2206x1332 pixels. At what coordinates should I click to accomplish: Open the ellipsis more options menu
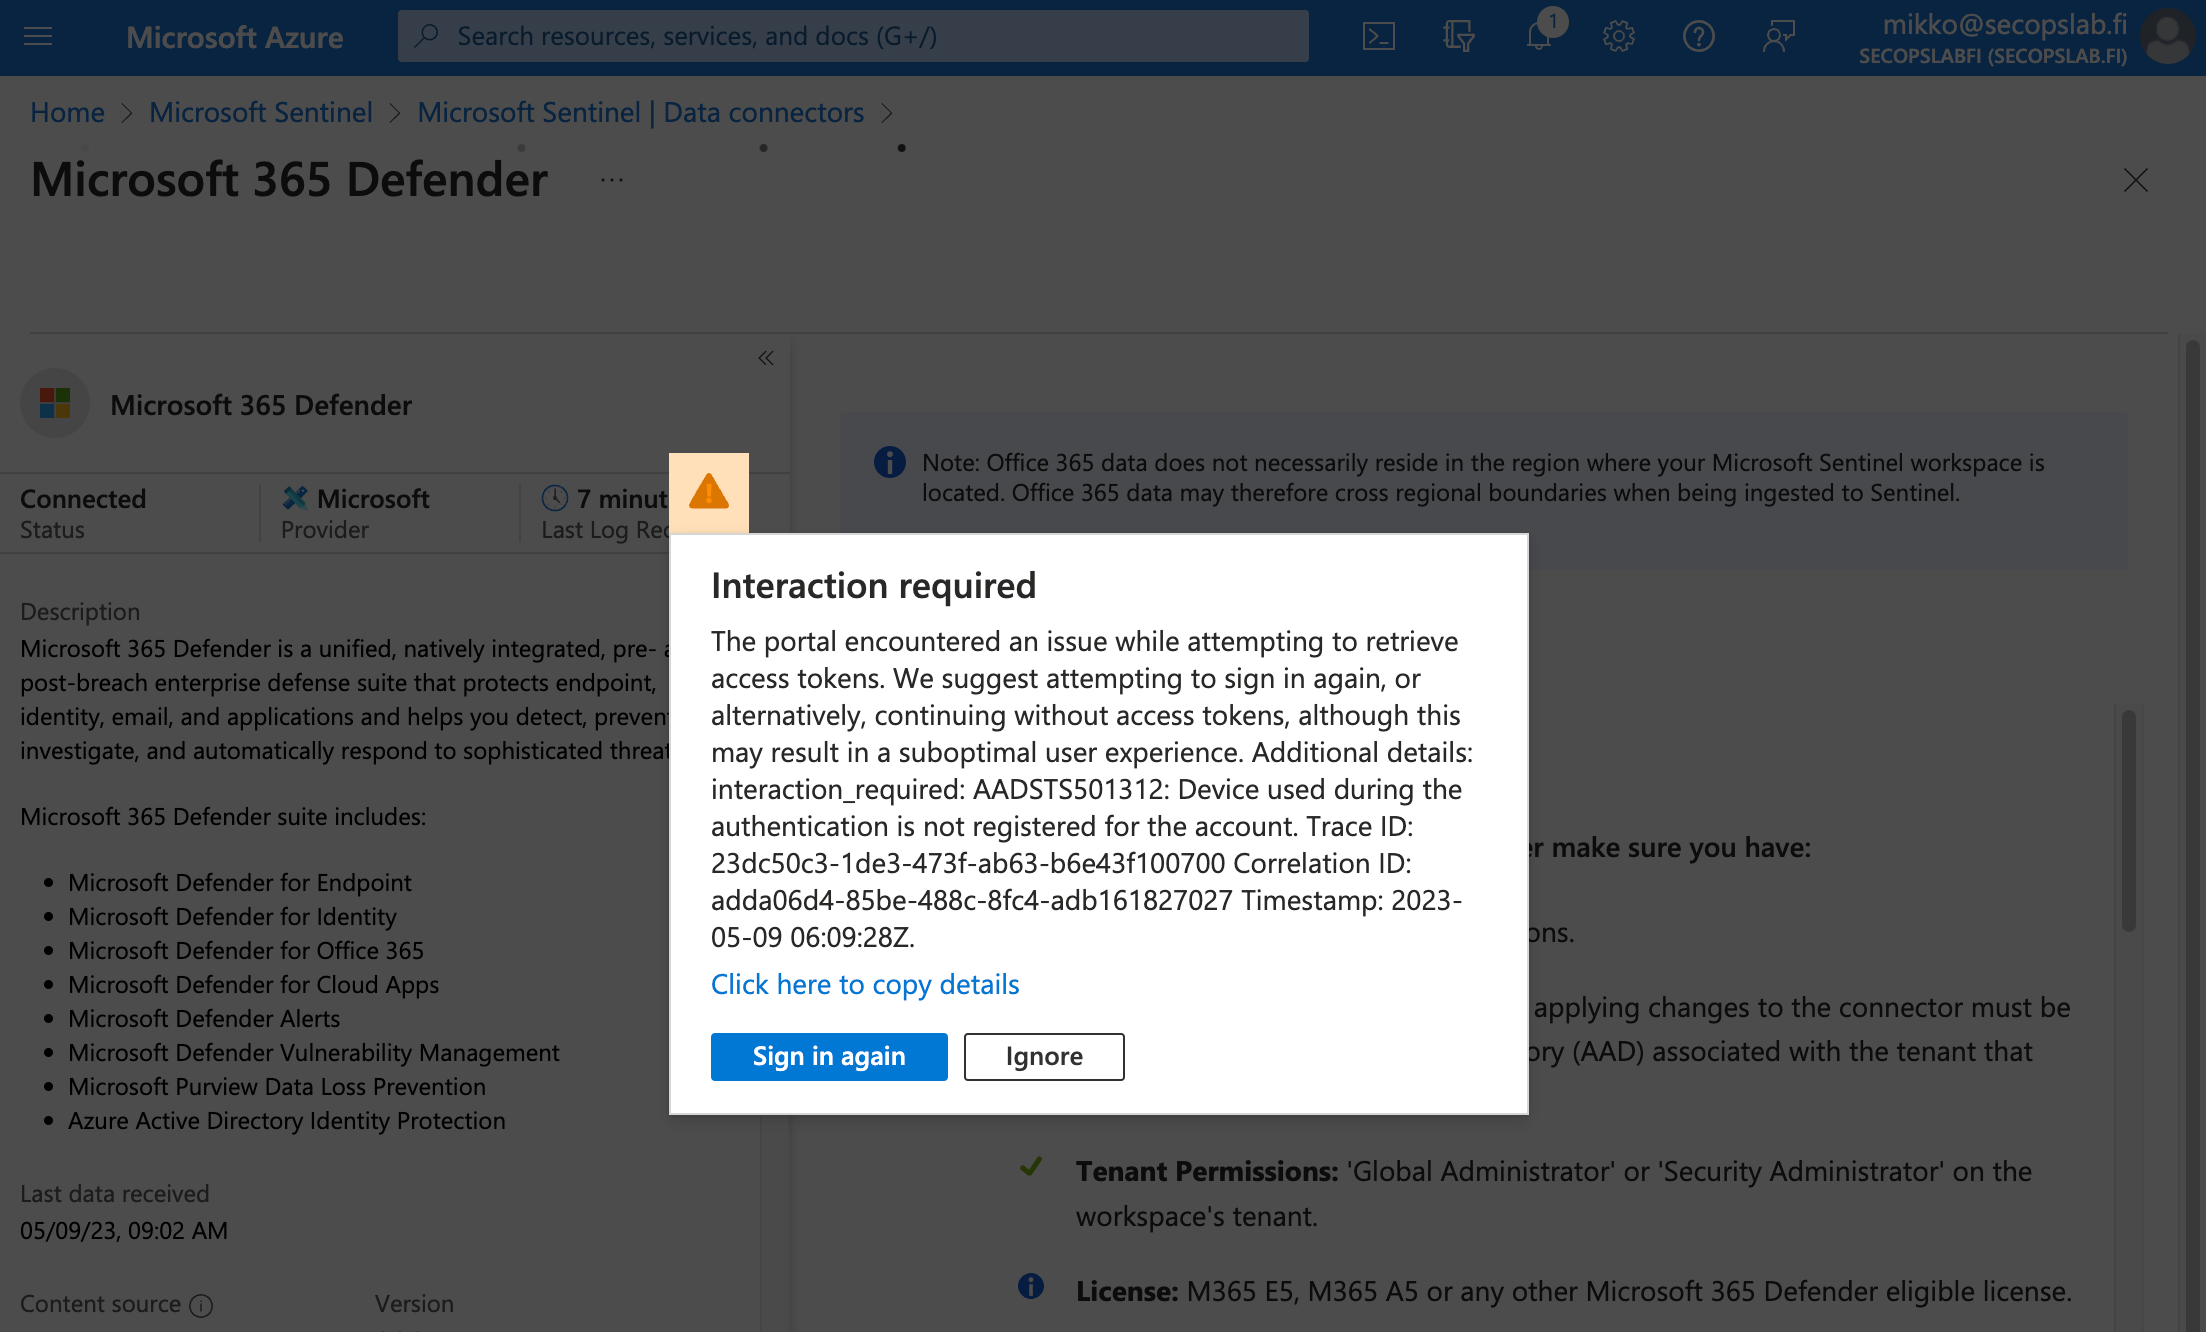tap(612, 180)
